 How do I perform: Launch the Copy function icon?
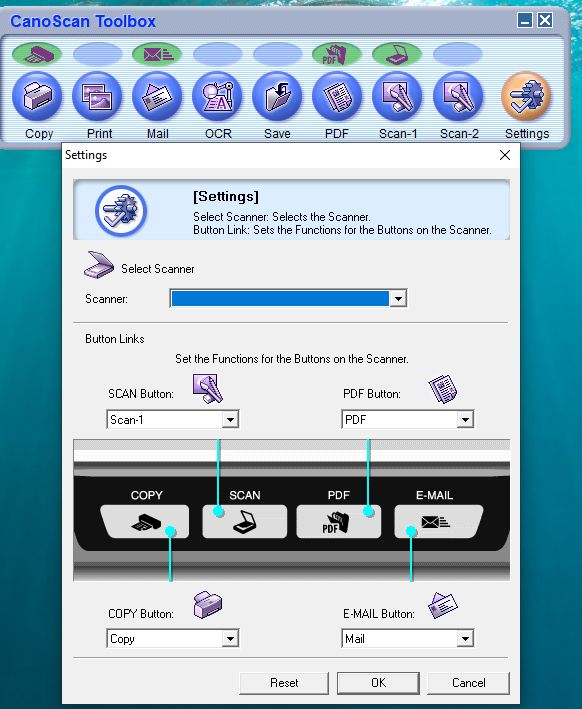click(x=37, y=96)
